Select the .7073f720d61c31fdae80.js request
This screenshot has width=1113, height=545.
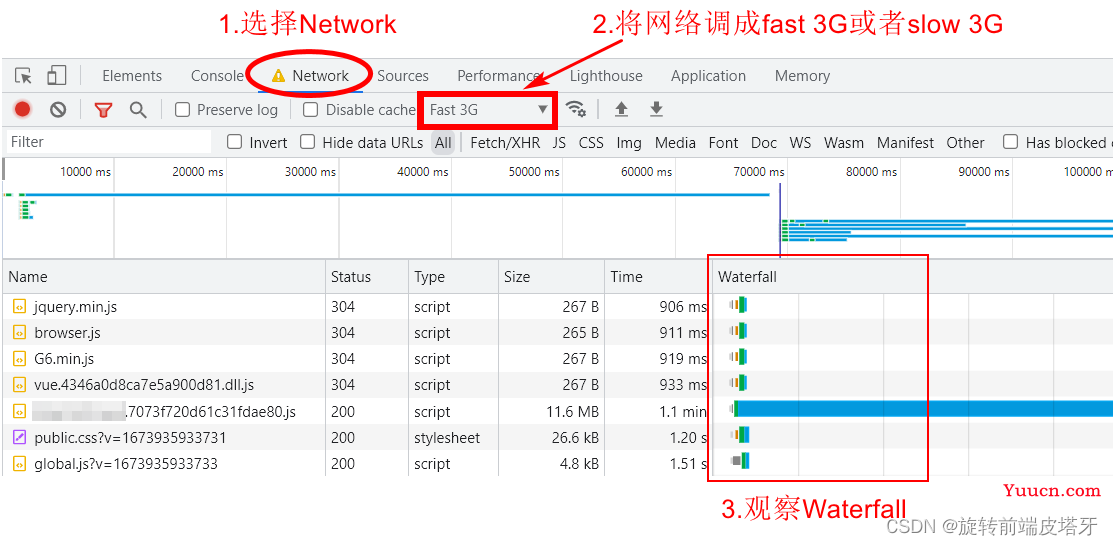(557, 412)
